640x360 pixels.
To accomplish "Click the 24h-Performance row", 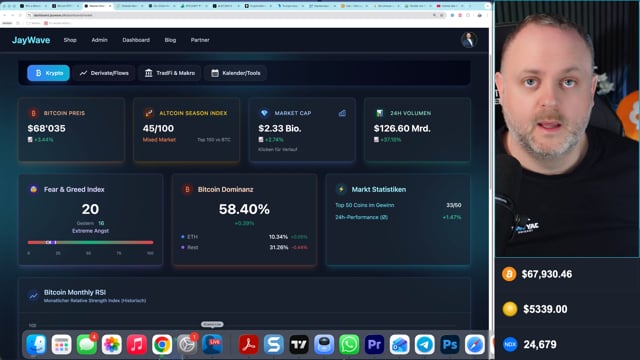I will 398,217.
